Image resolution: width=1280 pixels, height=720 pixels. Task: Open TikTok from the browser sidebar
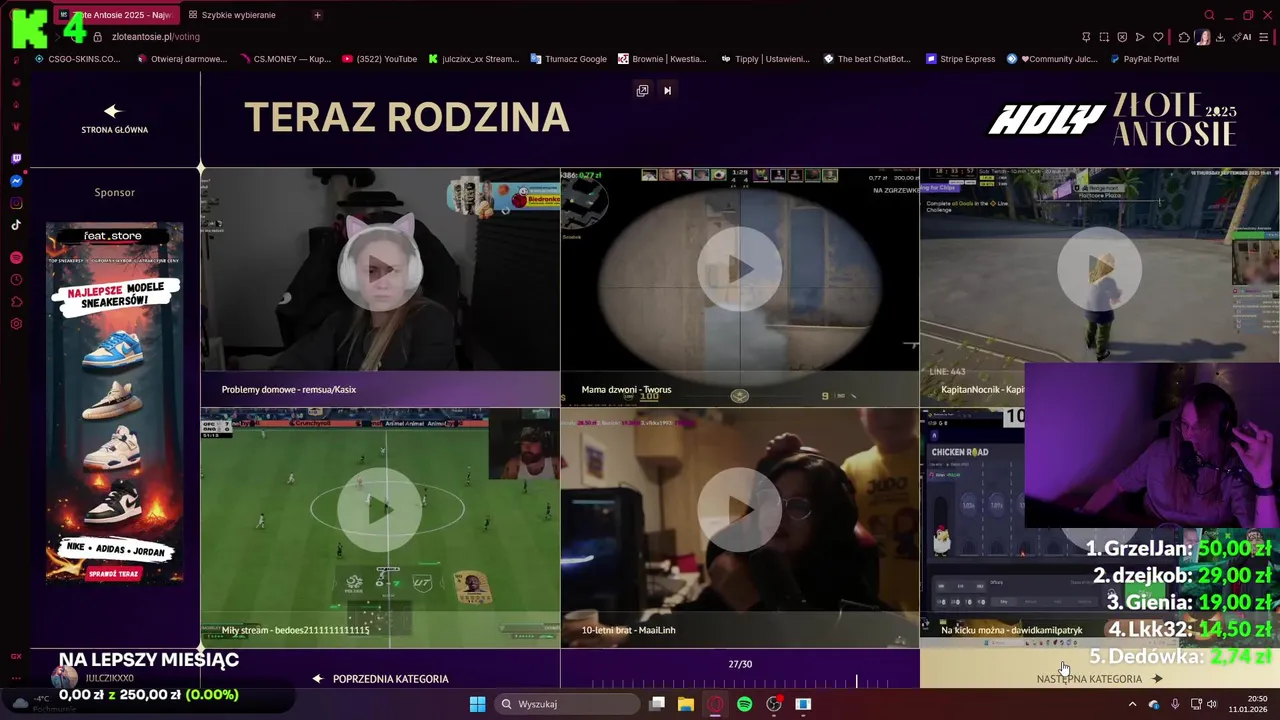click(x=16, y=225)
